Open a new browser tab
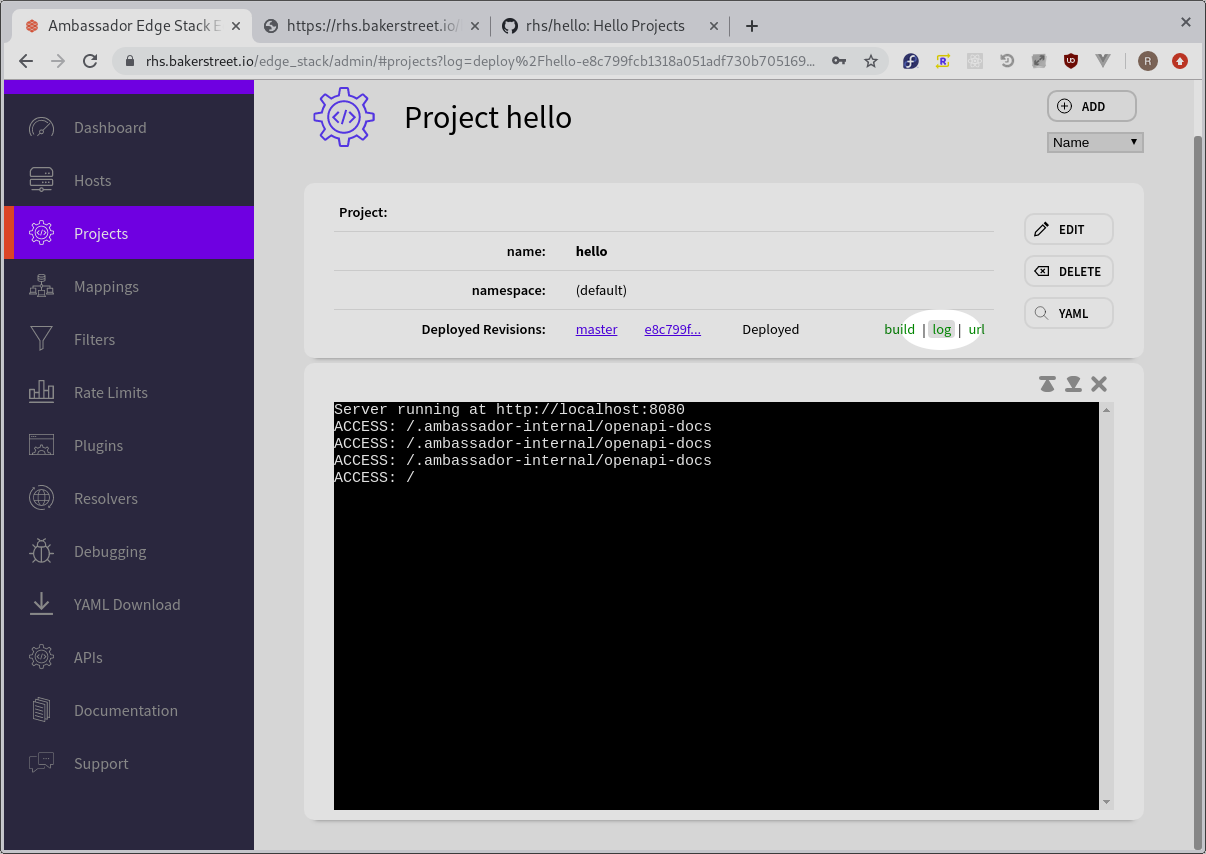The height and width of the screenshot is (854, 1206). [752, 26]
